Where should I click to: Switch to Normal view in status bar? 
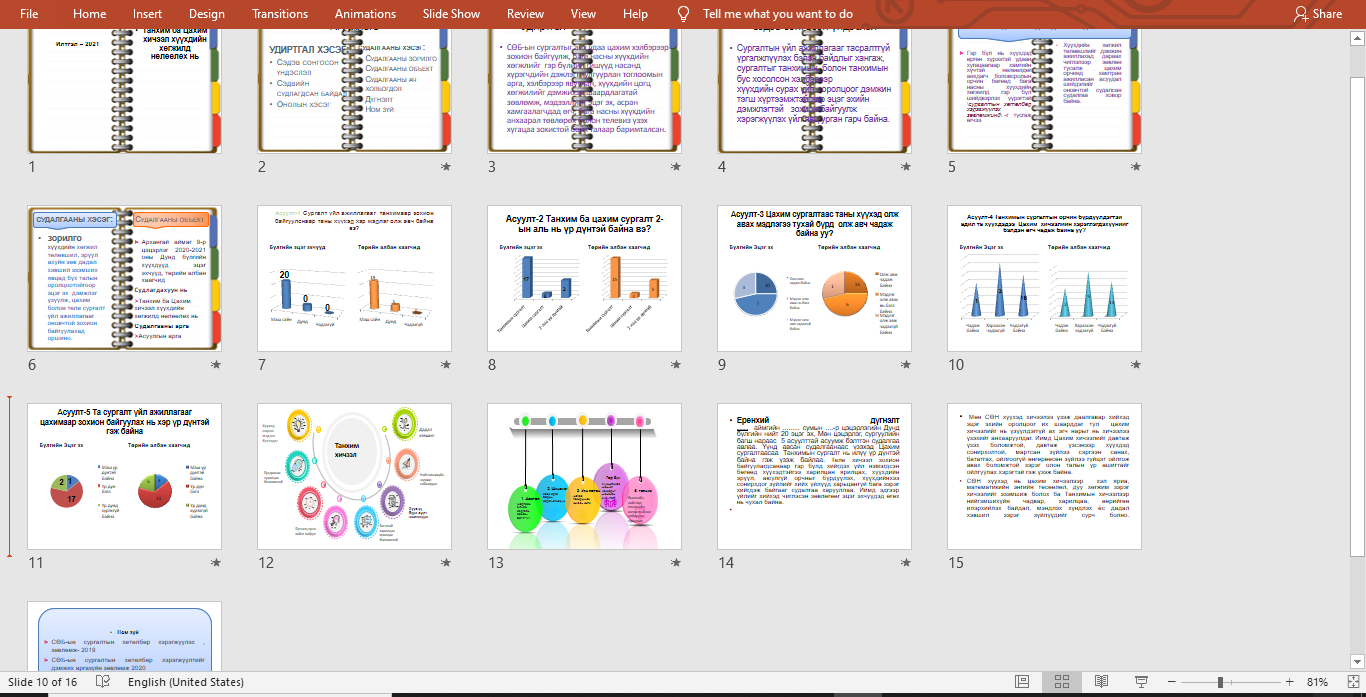point(1022,682)
